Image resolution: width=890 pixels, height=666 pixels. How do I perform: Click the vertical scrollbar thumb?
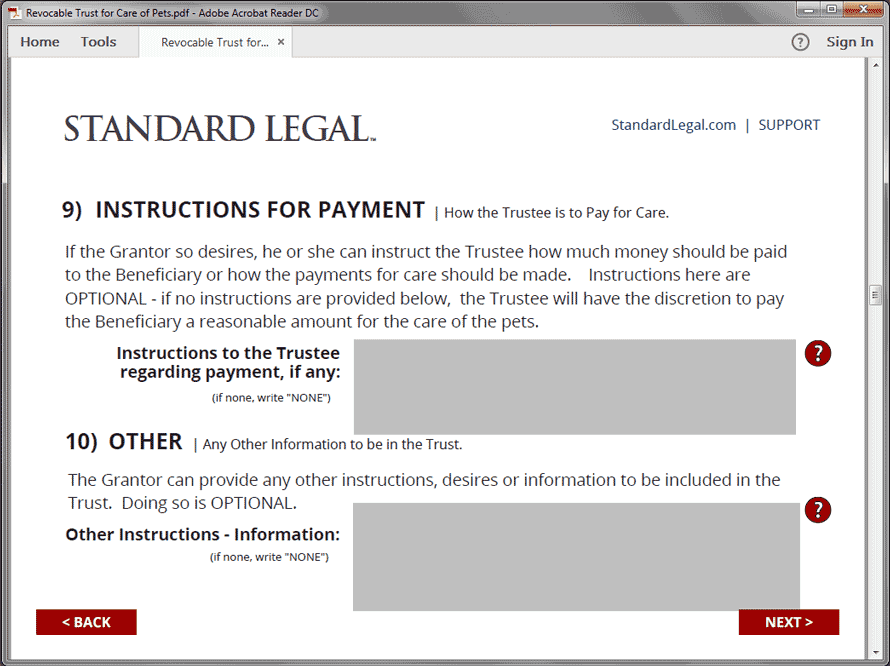pos(875,295)
